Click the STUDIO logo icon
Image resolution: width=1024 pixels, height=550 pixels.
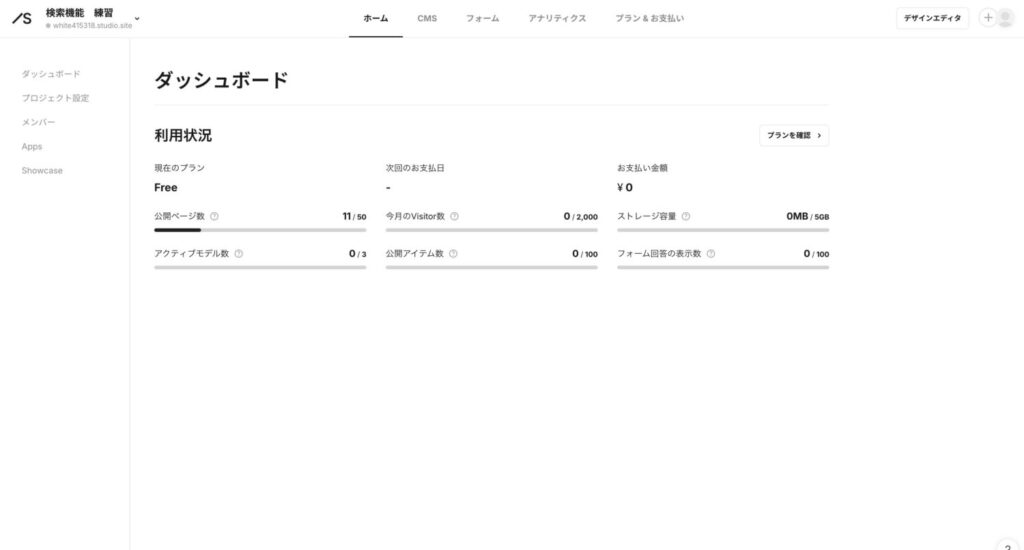21,18
